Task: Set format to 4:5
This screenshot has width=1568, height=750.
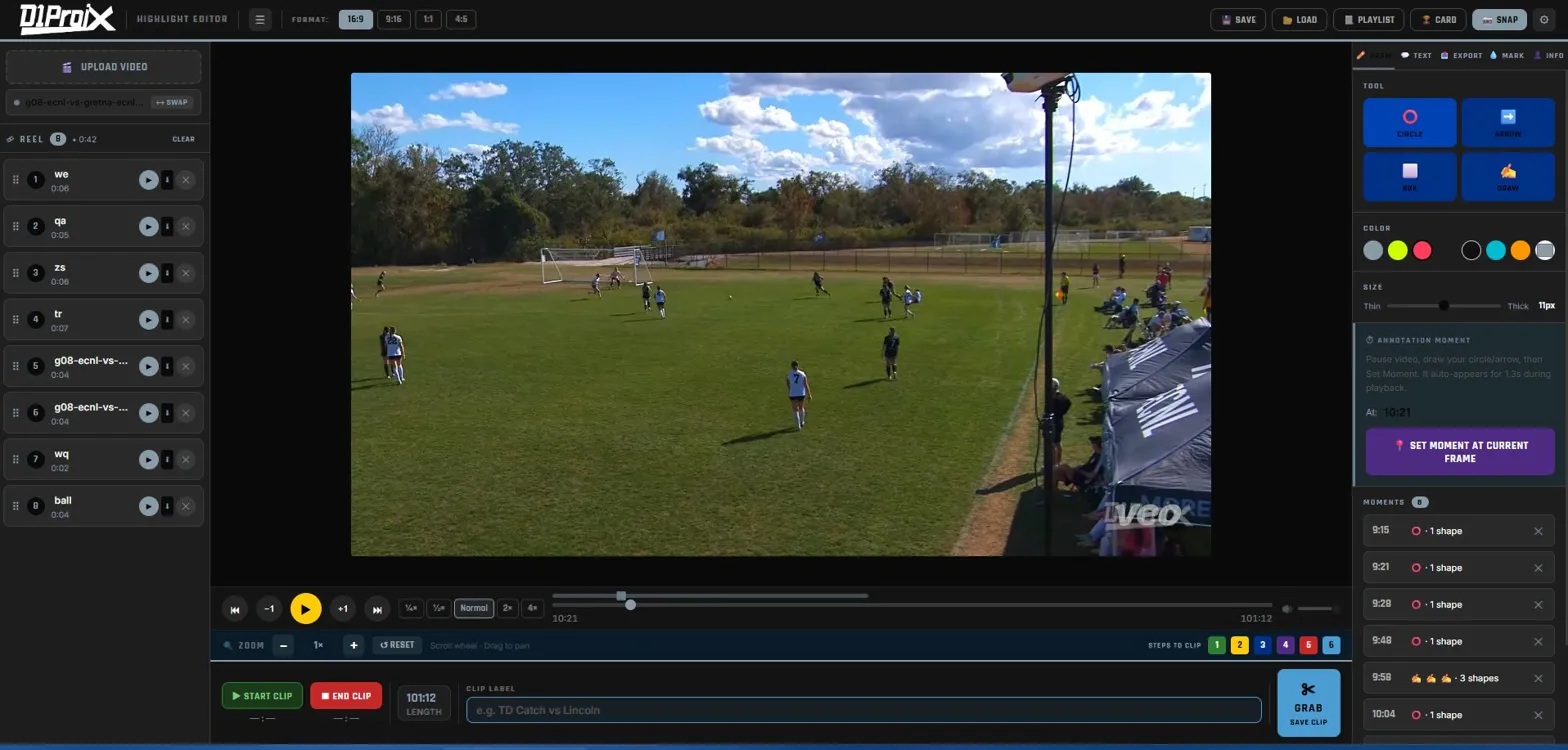Action: tap(461, 19)
